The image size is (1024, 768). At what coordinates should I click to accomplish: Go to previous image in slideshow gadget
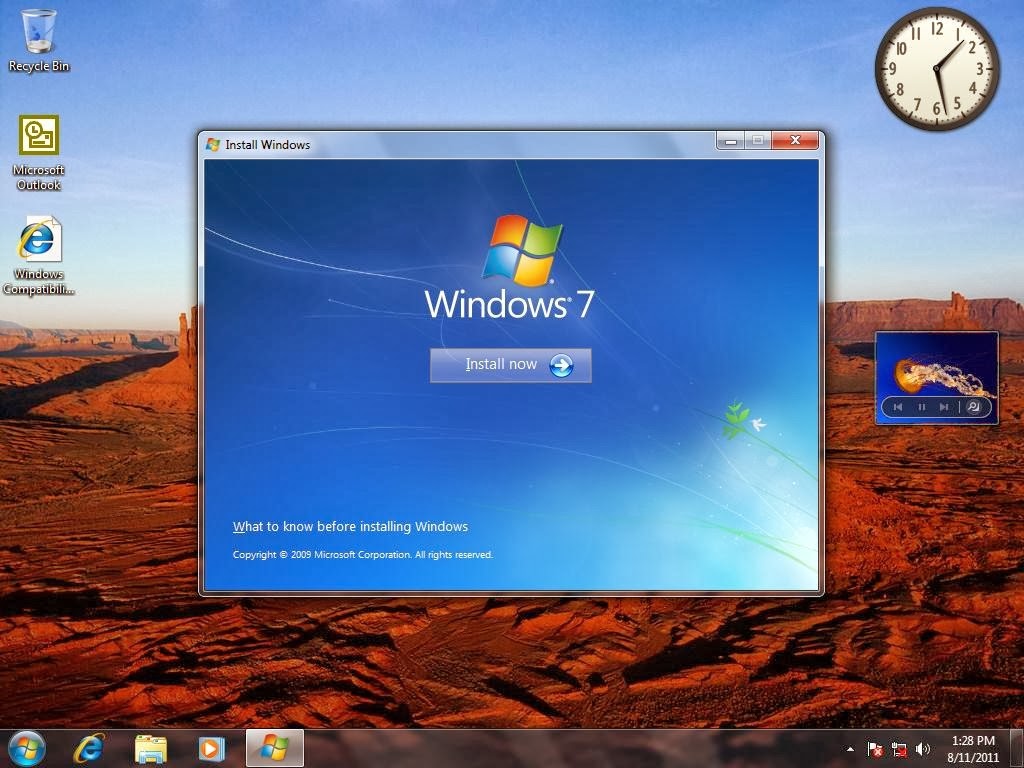coord(899,406)
